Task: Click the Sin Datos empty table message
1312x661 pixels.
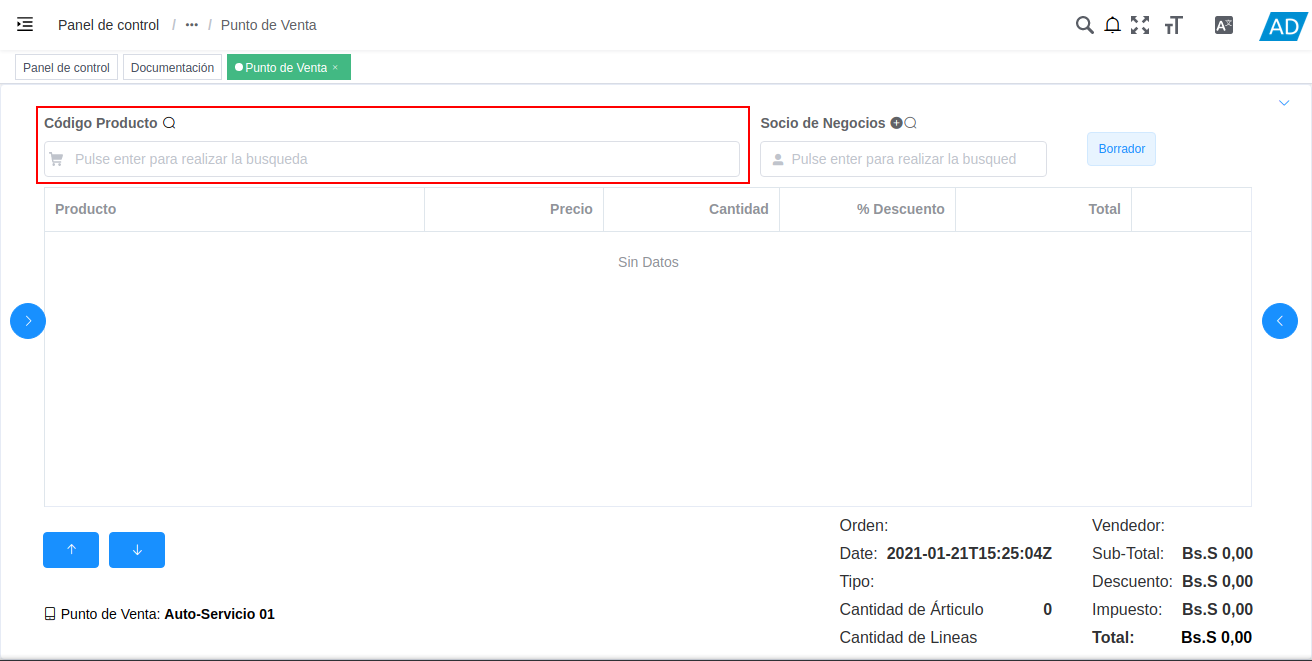Action: (648, 262)
